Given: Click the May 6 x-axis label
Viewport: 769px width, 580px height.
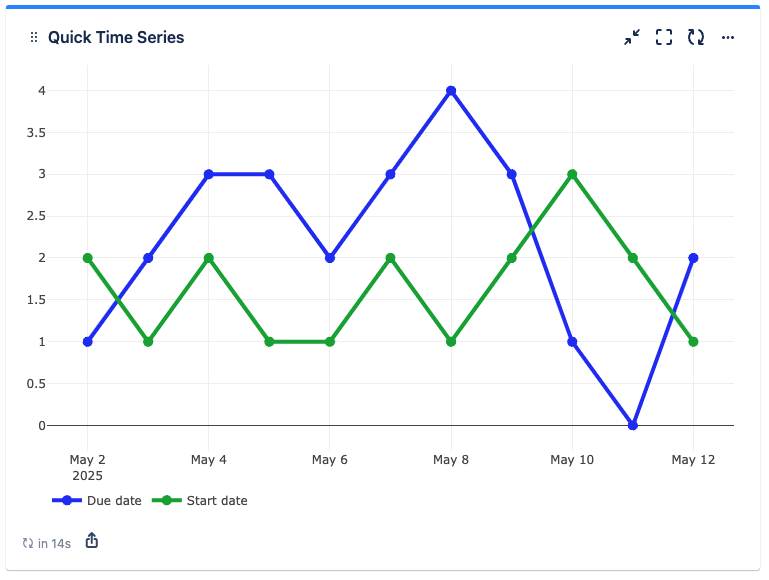Looking at the screenshot, I should [x=330, y=460].
